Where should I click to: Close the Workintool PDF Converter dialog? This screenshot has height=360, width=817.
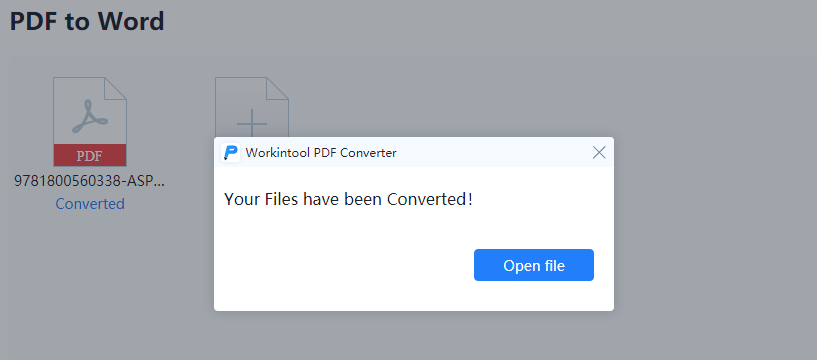(599, 153)
